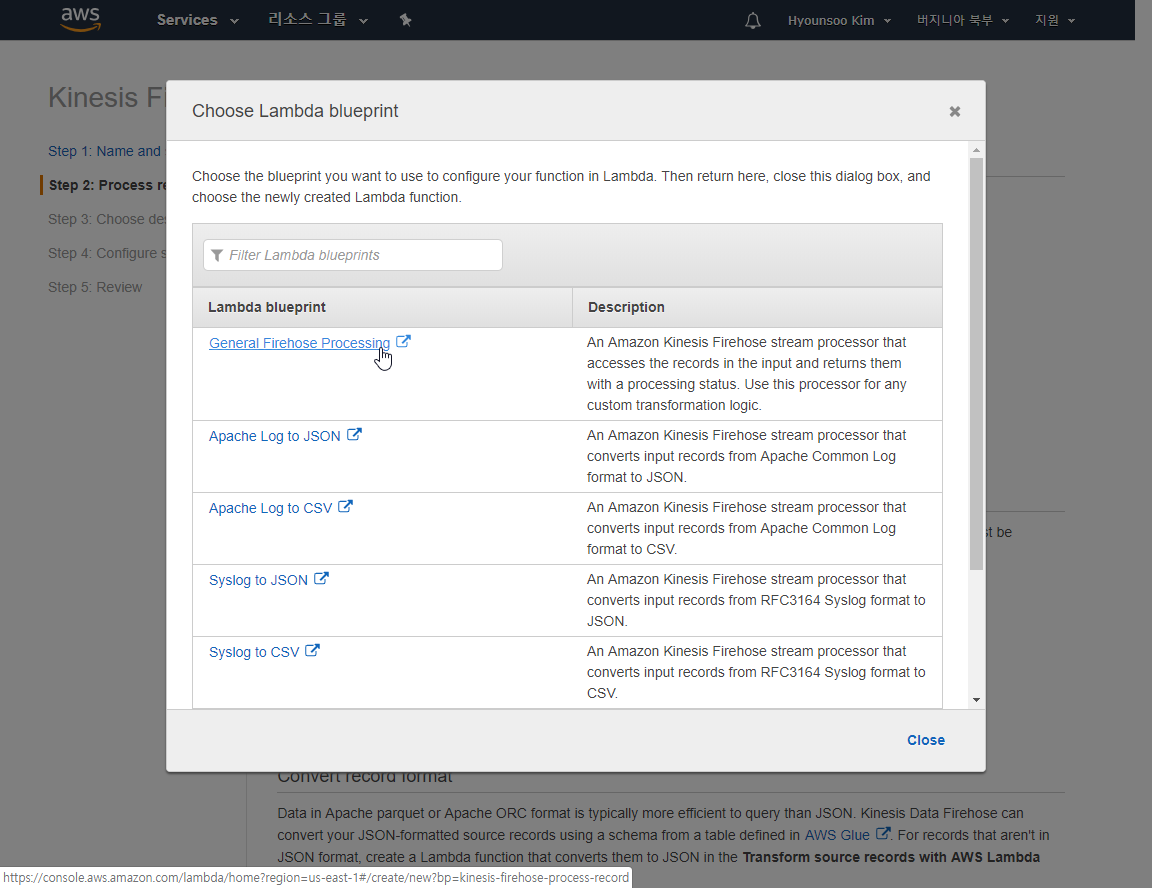The image size is (1152, 888).
Task: Click external-link icon beside General Firehose Processing
Action: 403,342
